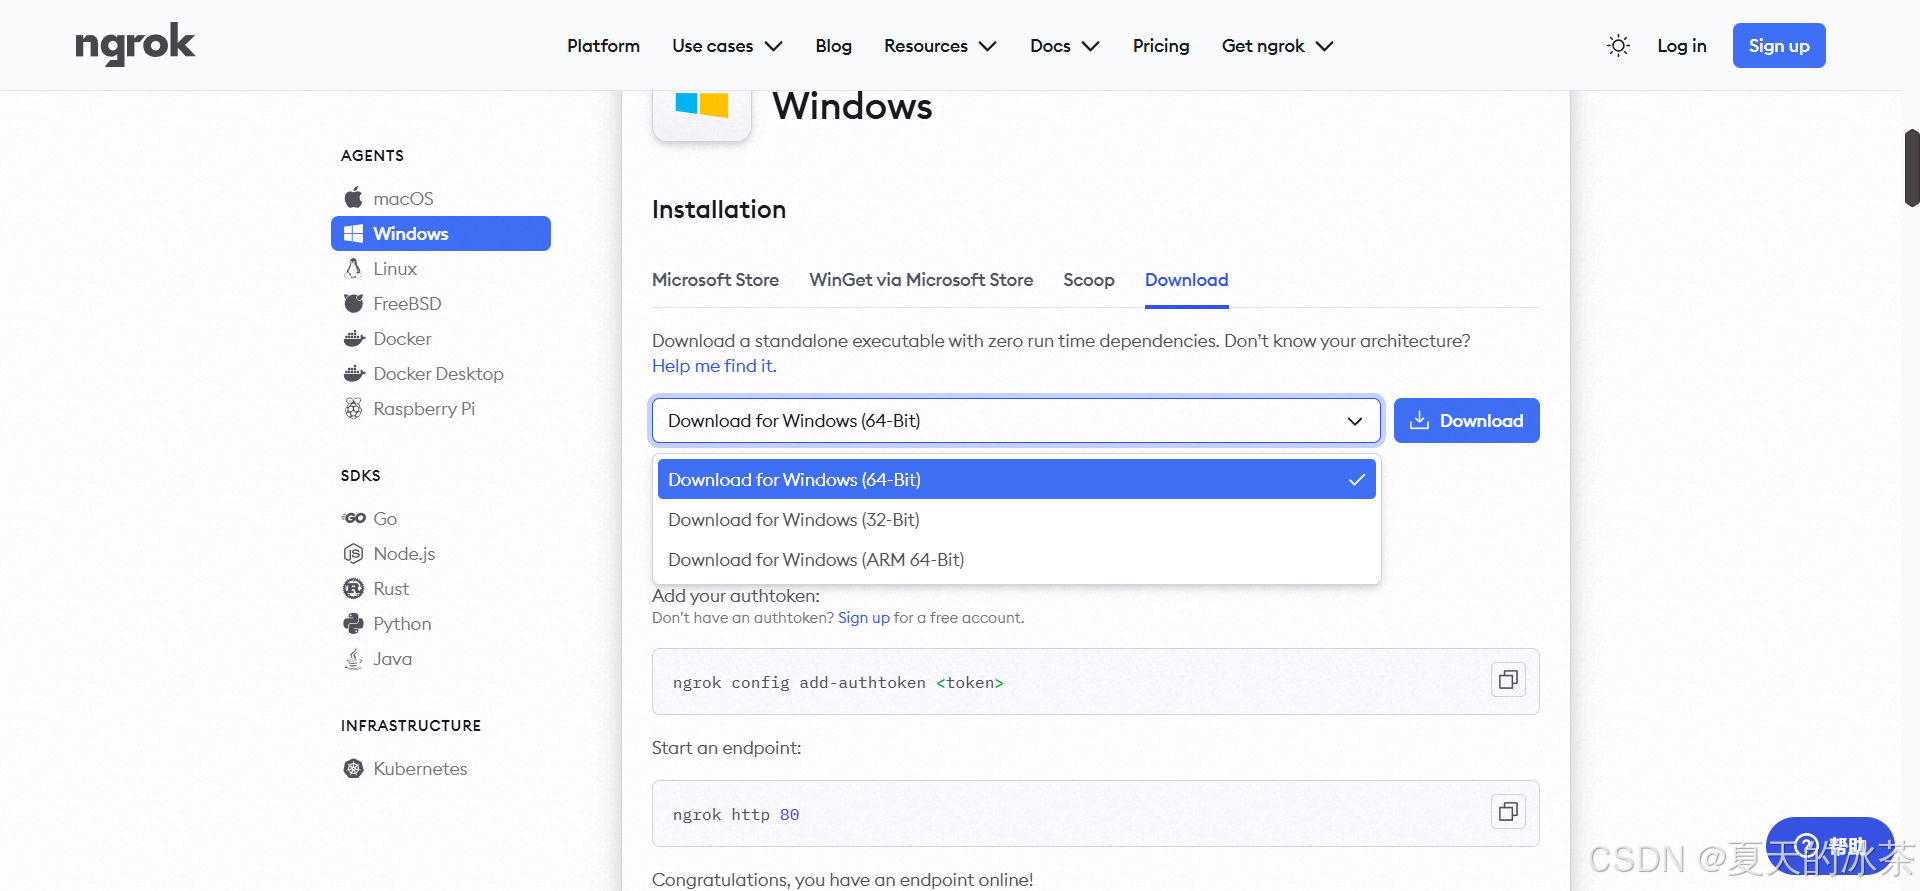
Task: Select the Windows item label in the sidebar
Action: [411, 233]
